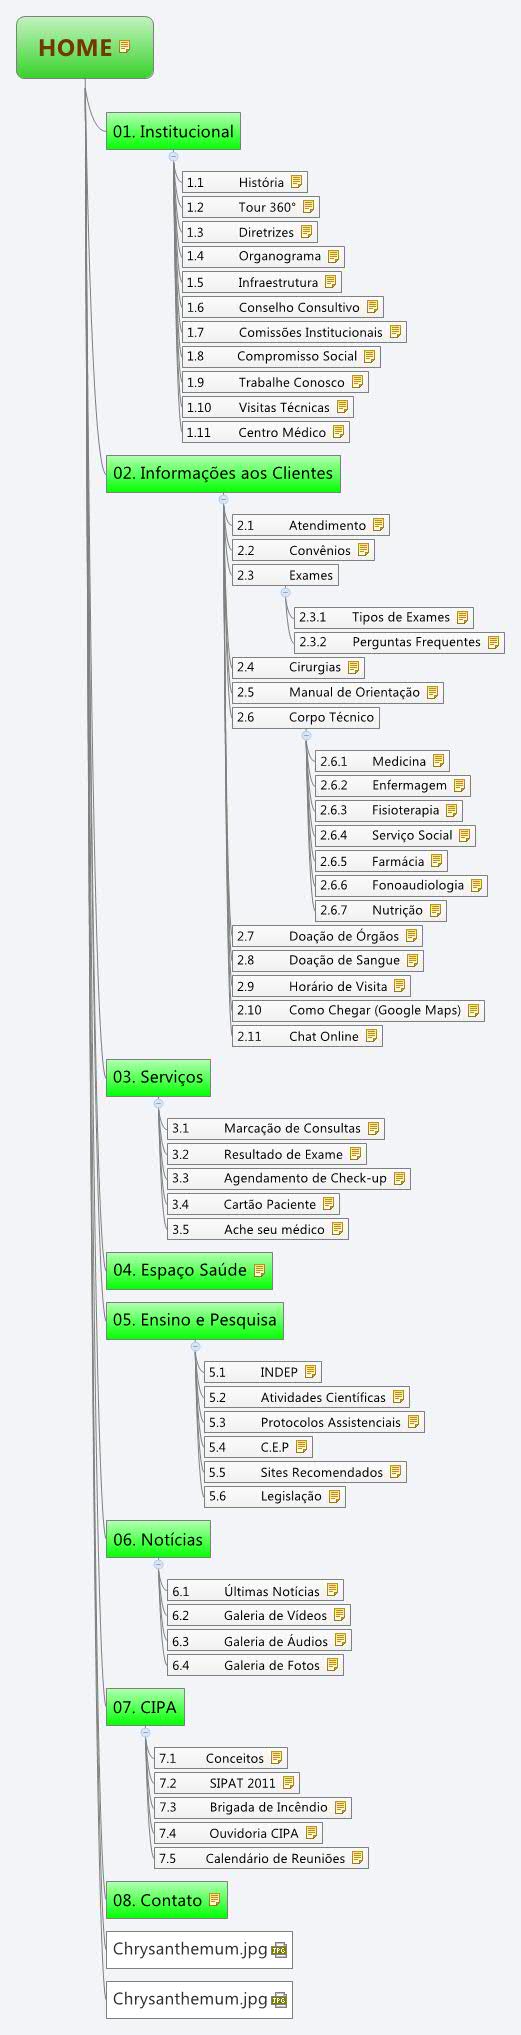521x2035 pixels.
Task: Collapse the 2.6 Corpo Técnico subtopics
Action: pyautogui.click(x=306, y=735)
